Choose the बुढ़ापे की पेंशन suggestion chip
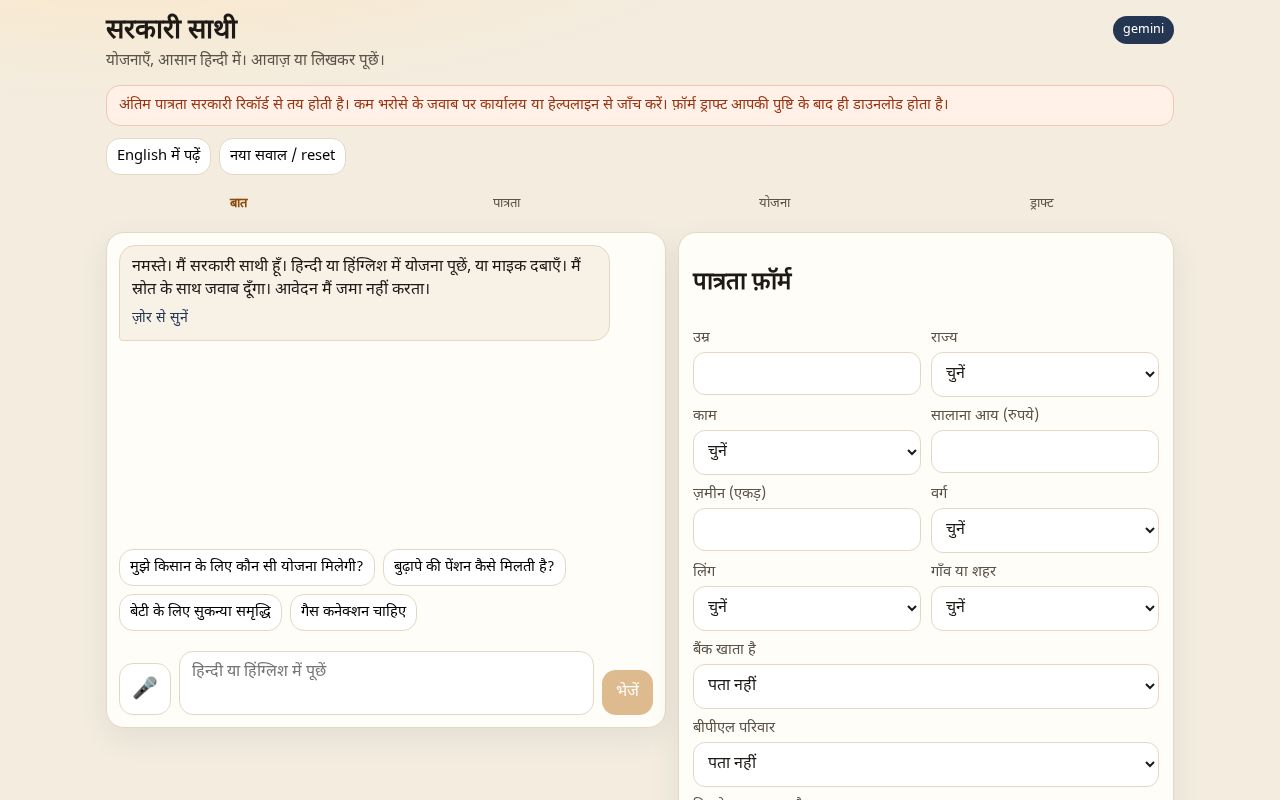The image size is (1280, 800). (x=474, y=567)
